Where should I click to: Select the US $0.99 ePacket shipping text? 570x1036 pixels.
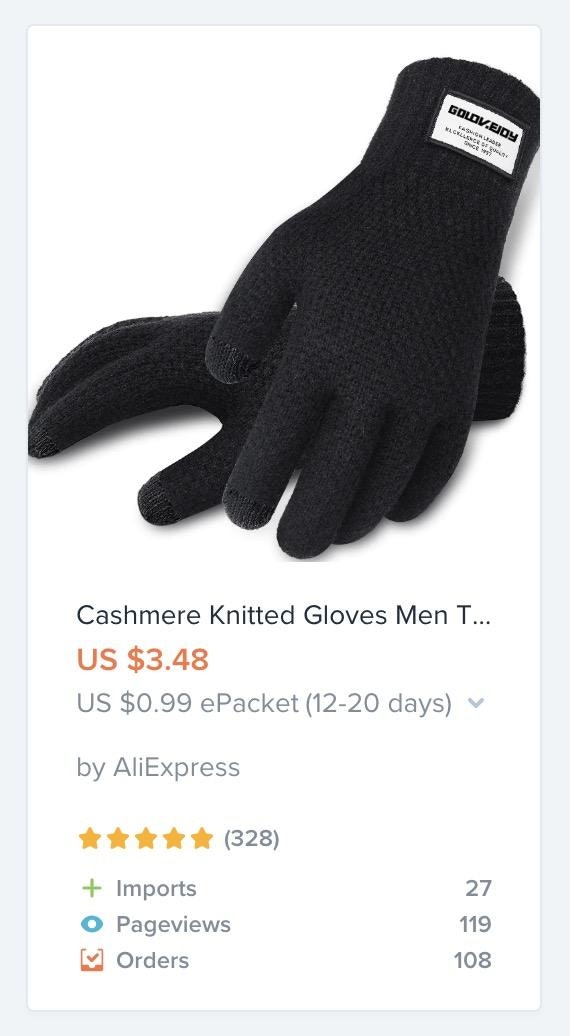(x=264, y=703)
